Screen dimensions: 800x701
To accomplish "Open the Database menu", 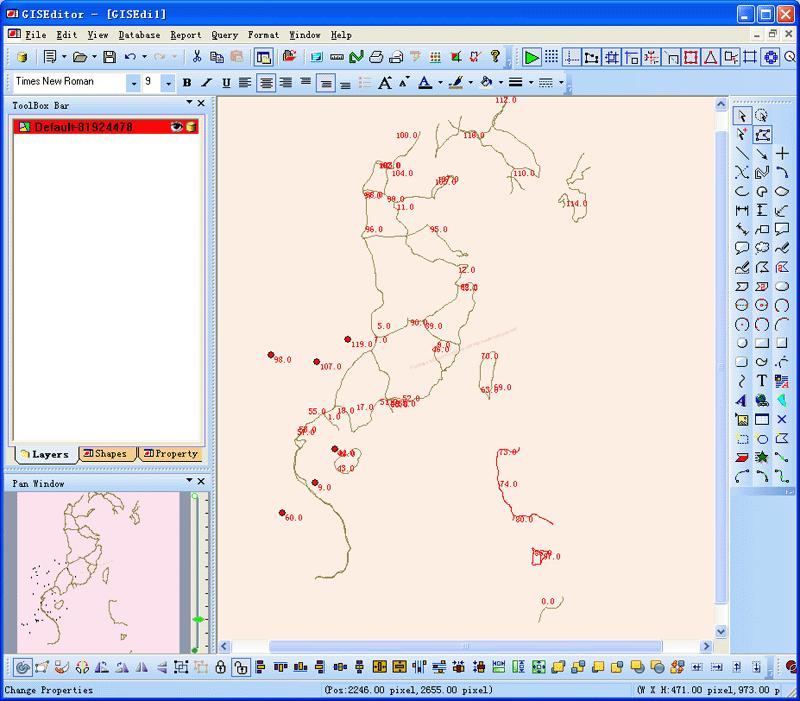I will 138,35.
